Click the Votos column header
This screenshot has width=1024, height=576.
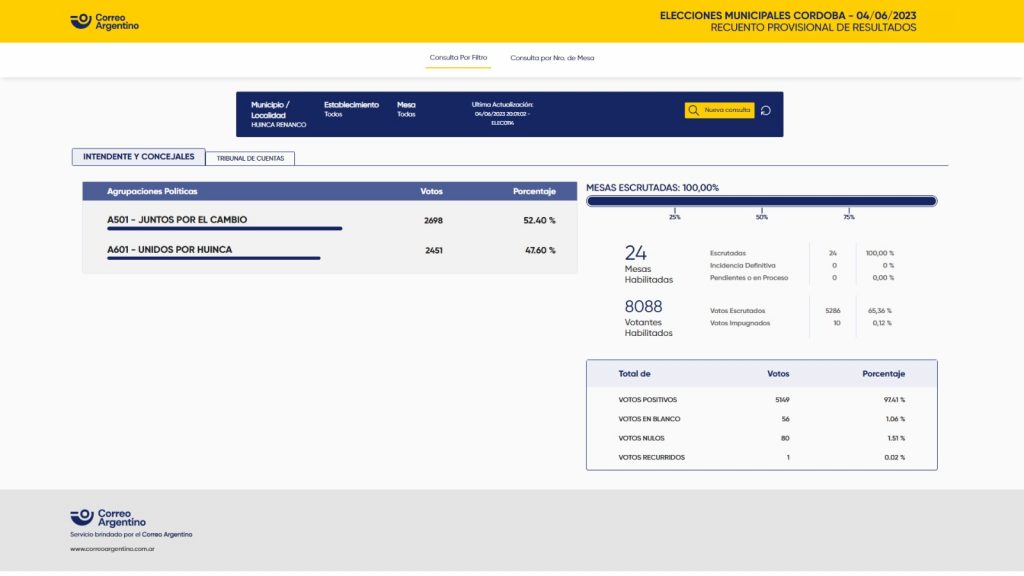pyautogui.click(x=431, y=191)
